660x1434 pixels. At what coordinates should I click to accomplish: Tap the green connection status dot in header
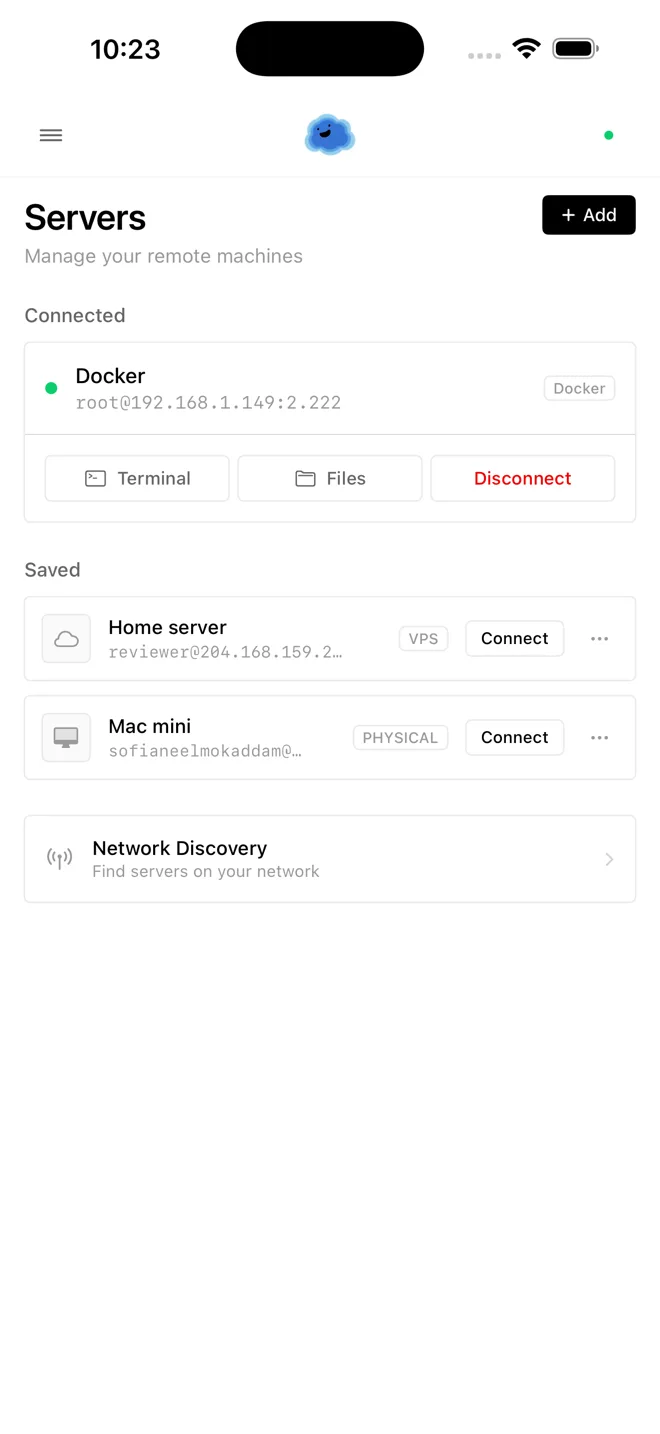608,135
